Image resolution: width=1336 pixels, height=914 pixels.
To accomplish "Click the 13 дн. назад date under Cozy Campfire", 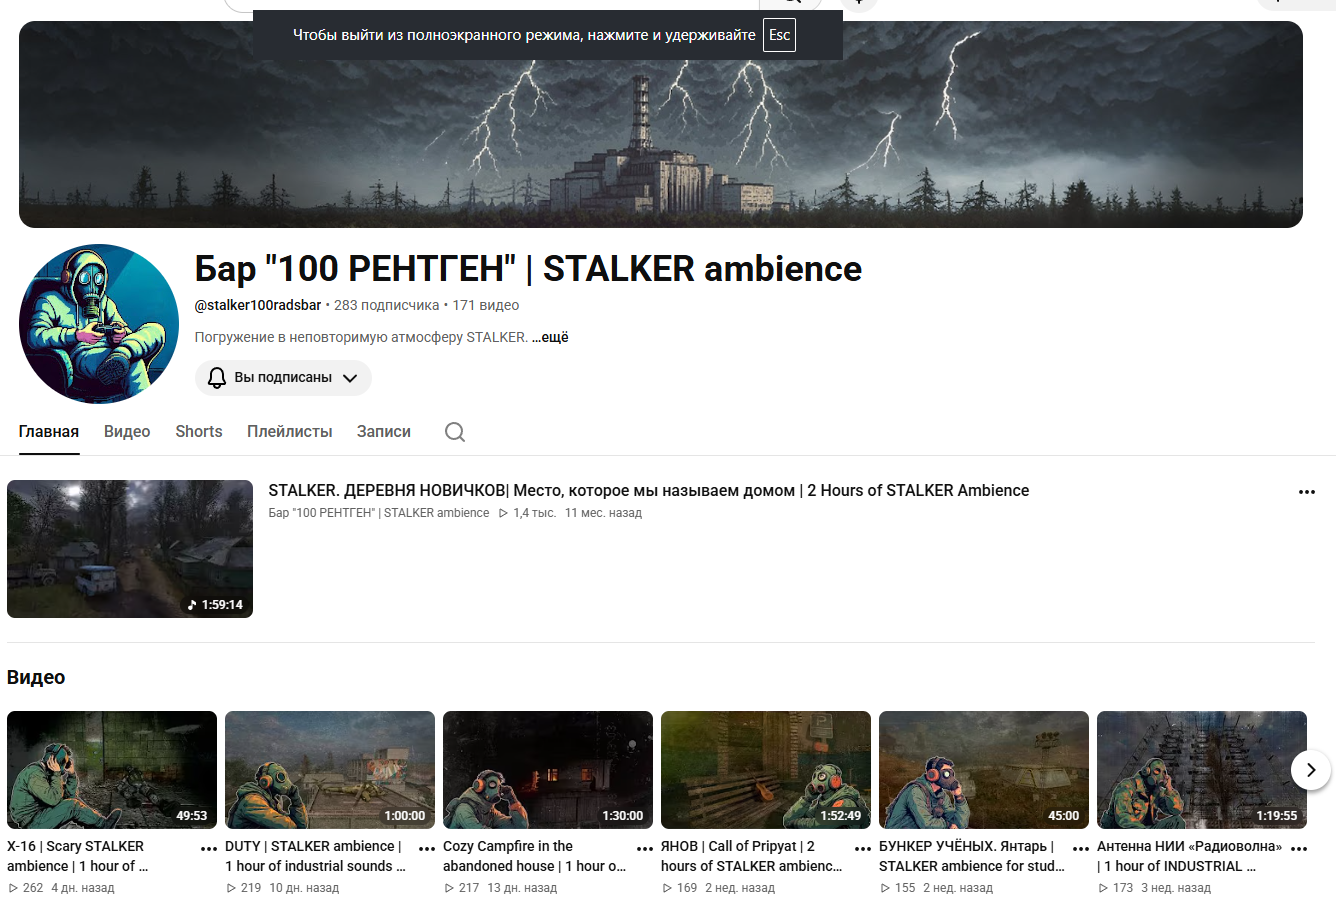I will [x=522, y=888].
